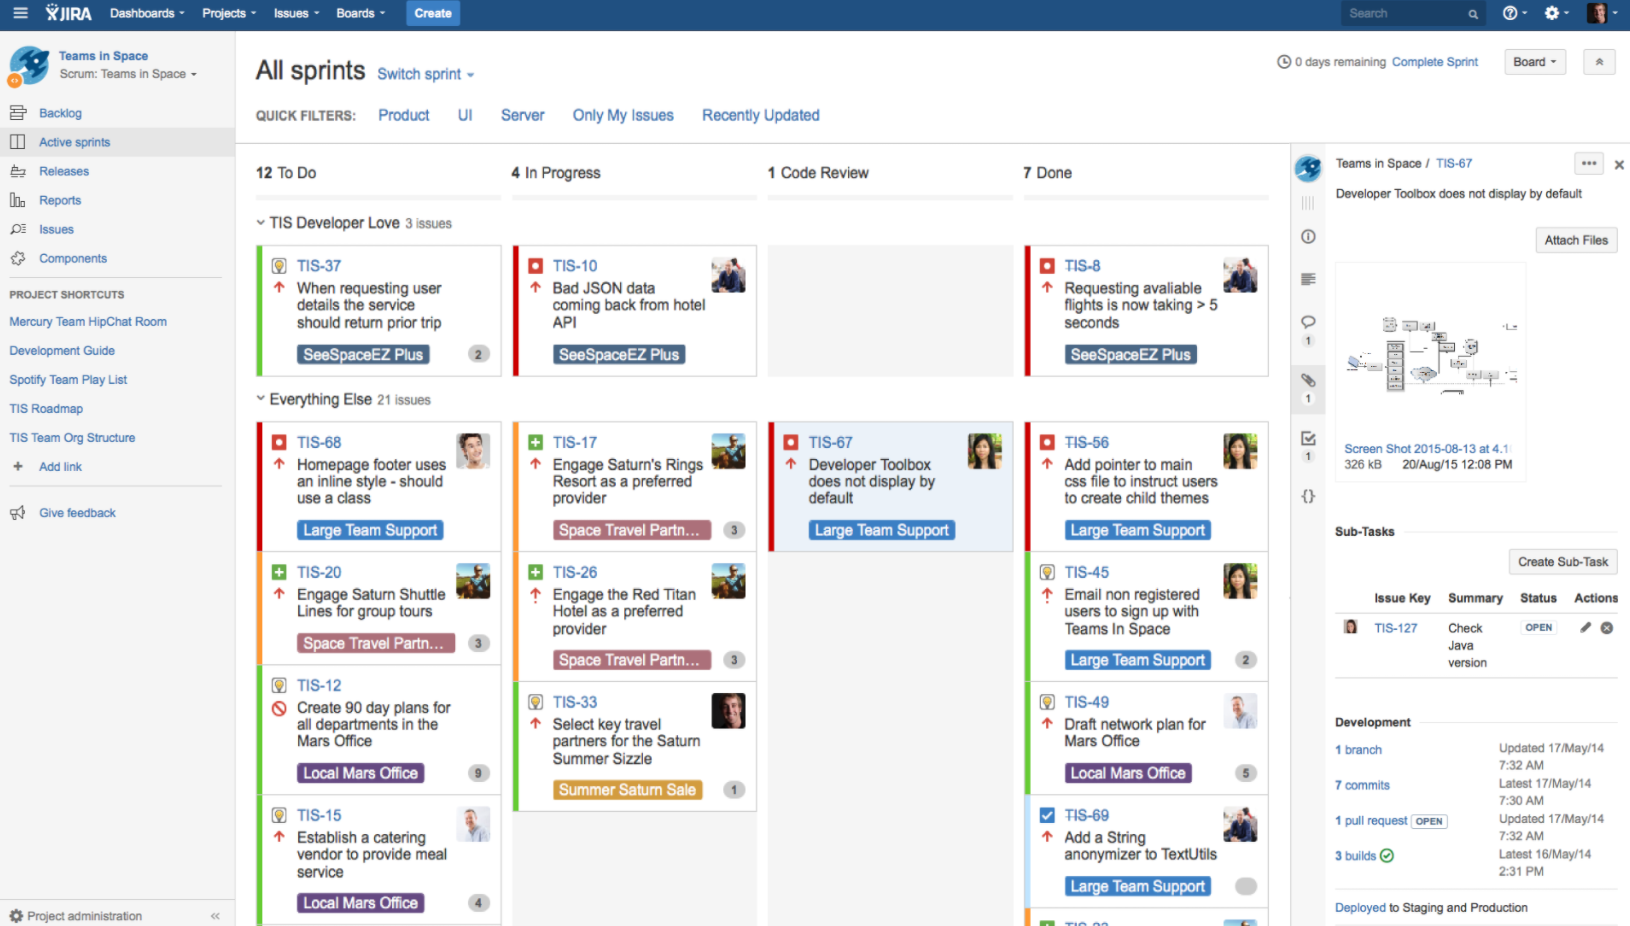Toggle the Product quick filter
Screen dimensions: 1630x926
click(x=403, y=115)
